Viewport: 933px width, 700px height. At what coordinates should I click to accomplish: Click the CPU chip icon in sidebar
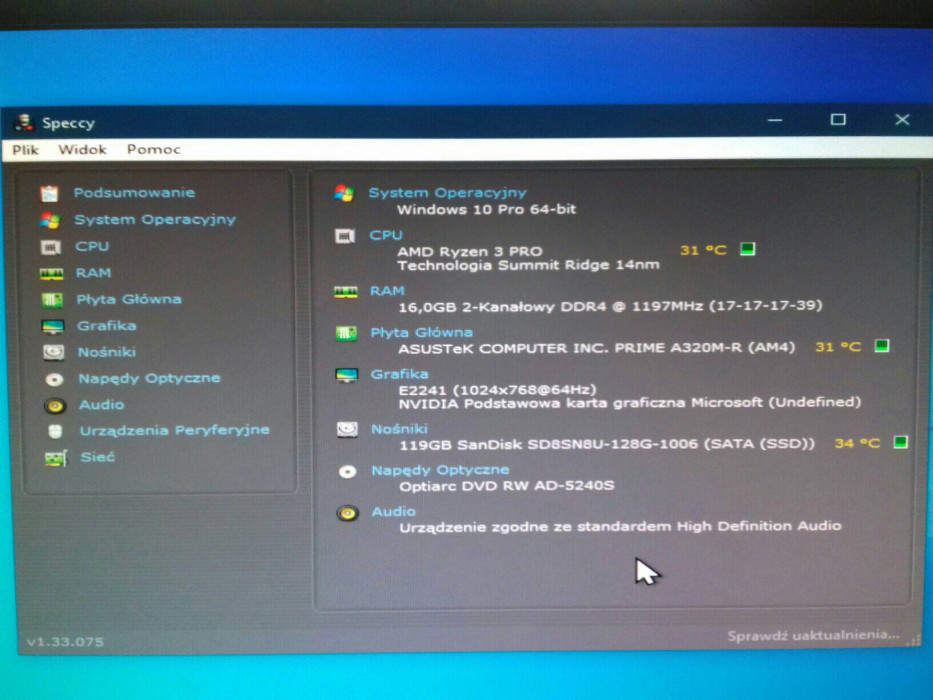[51, 247]
